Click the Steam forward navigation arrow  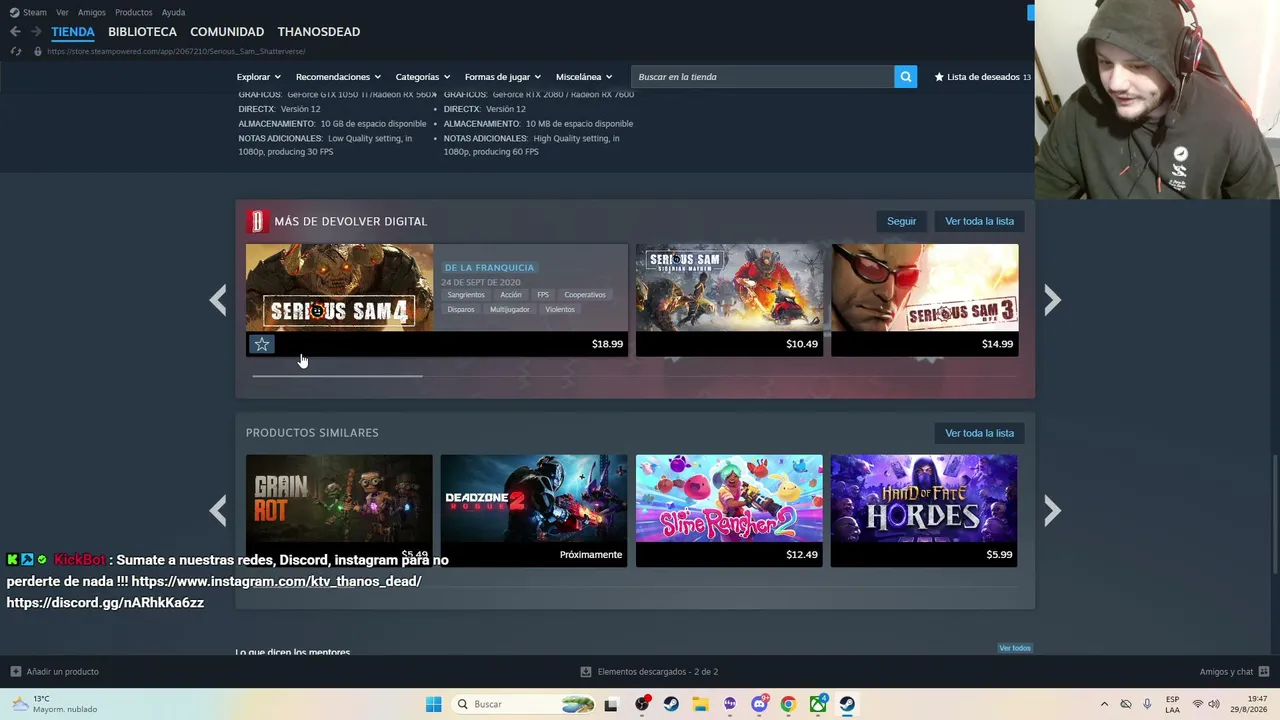point(36,32)
